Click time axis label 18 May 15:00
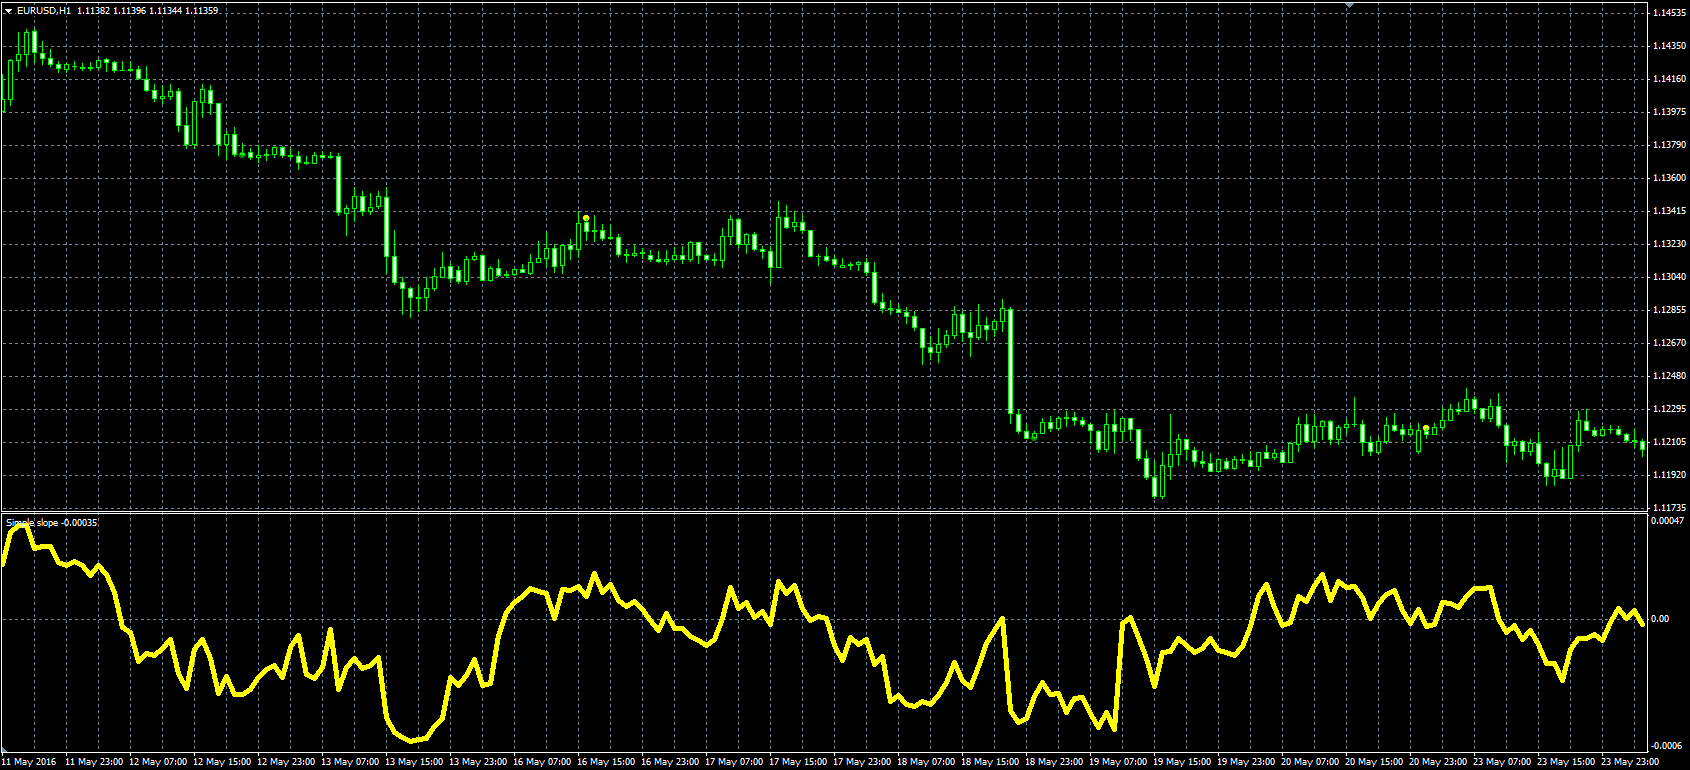Screen dimensions: 1690x770 click(990, 762)
